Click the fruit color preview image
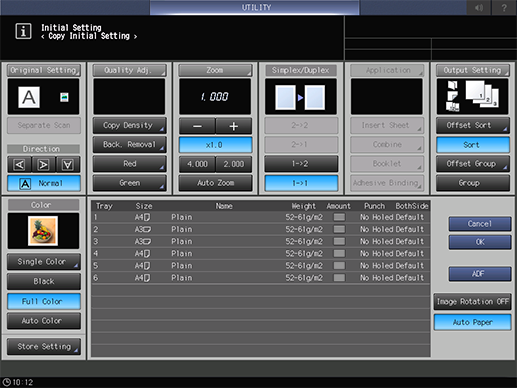 point(43,231)
